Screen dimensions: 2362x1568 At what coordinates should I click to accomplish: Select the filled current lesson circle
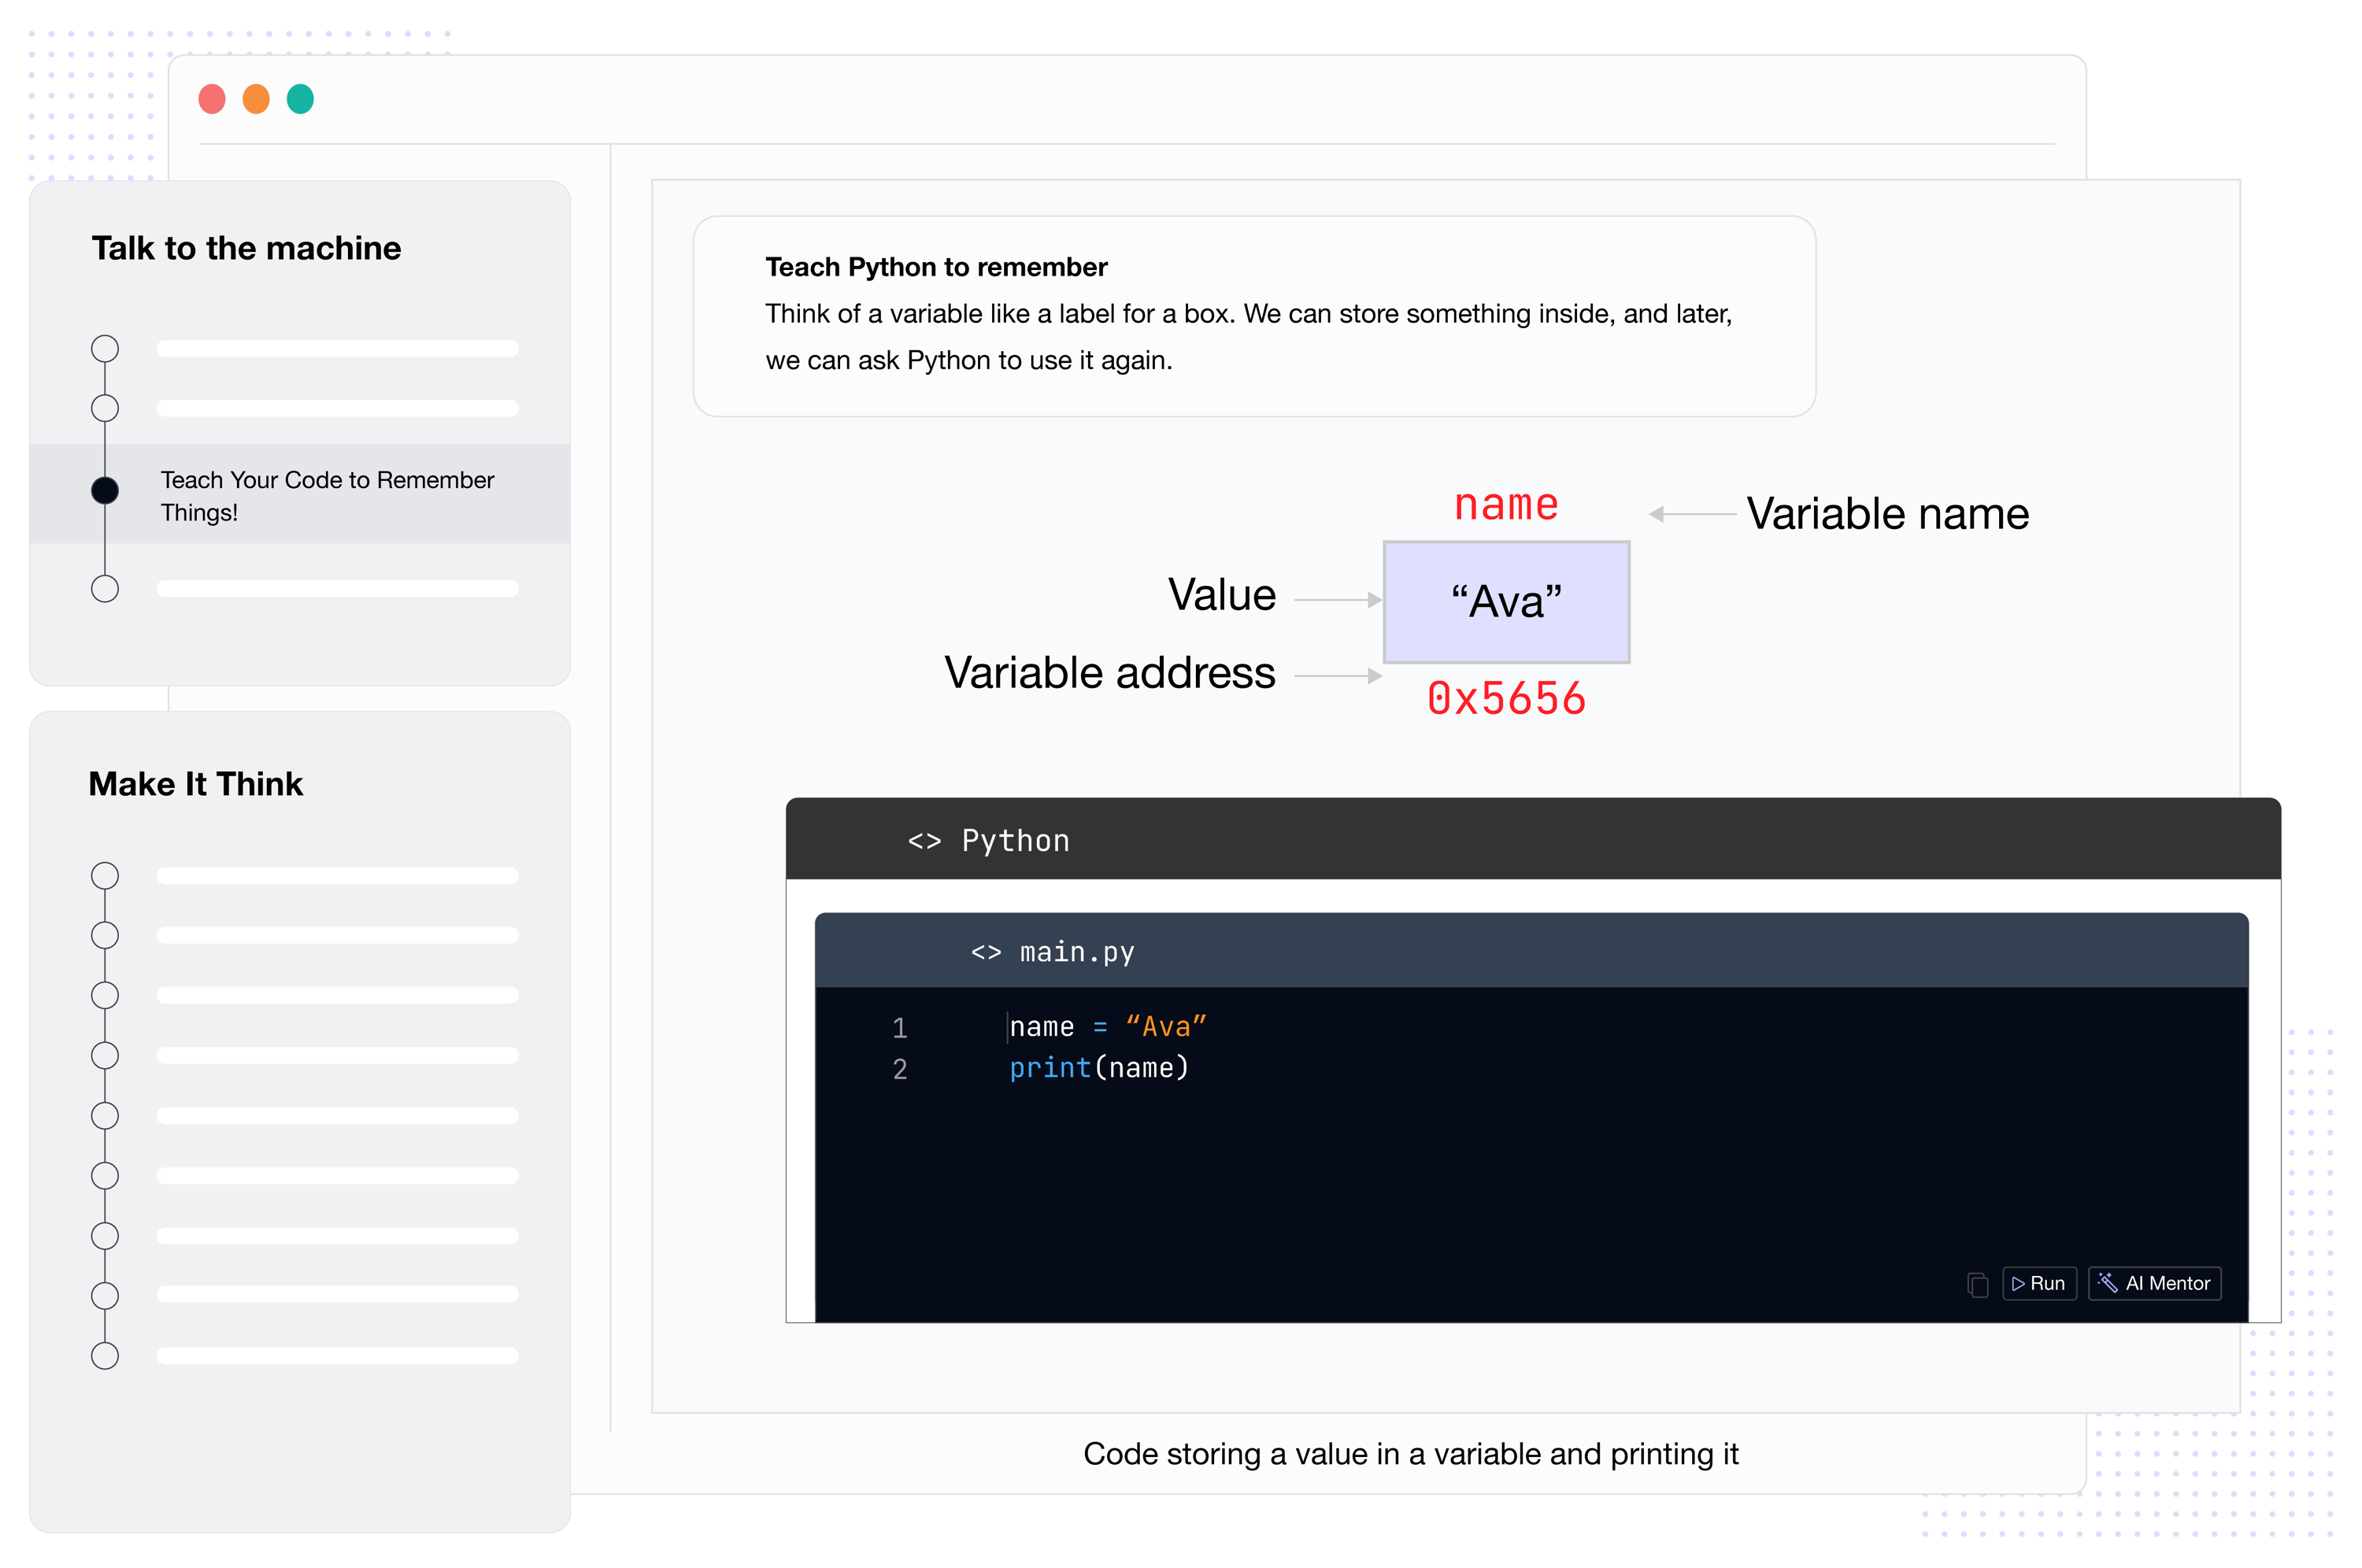(105, 490)
